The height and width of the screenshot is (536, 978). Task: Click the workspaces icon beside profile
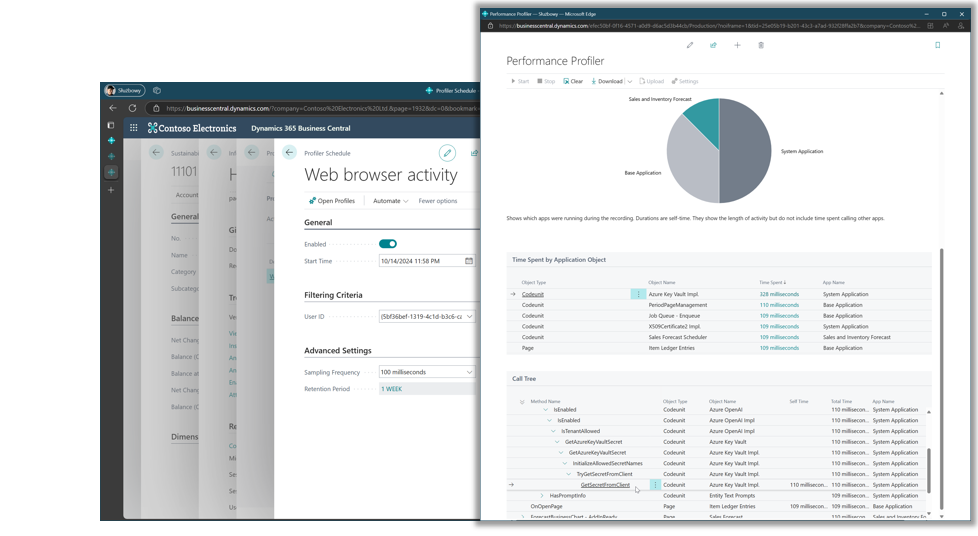click(x=157, y=90)
